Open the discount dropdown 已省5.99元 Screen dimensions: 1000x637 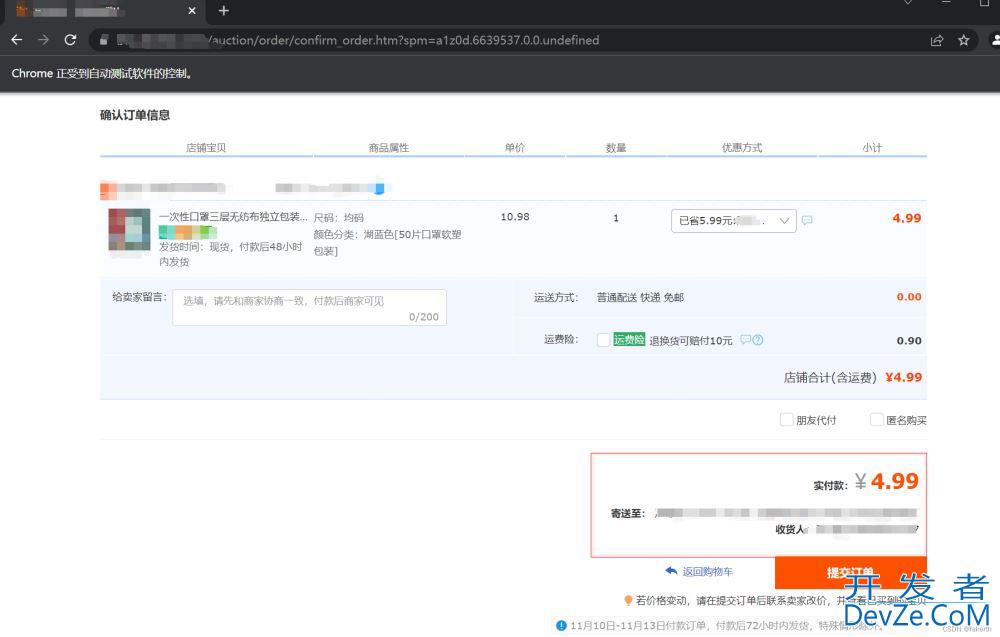click(733, 221)
